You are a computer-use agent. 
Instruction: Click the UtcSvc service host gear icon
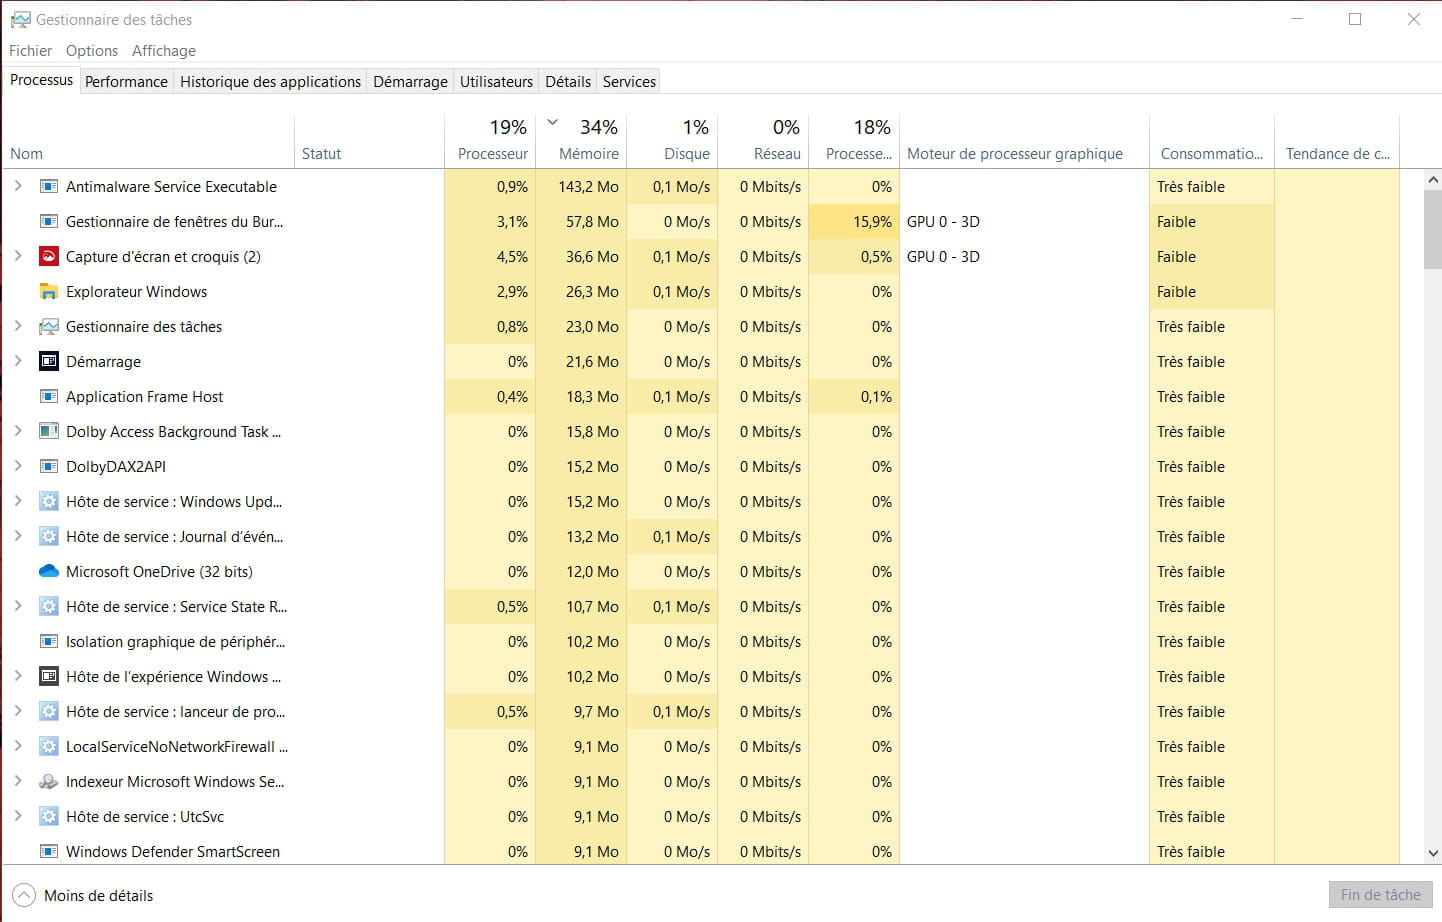(48, 817)
